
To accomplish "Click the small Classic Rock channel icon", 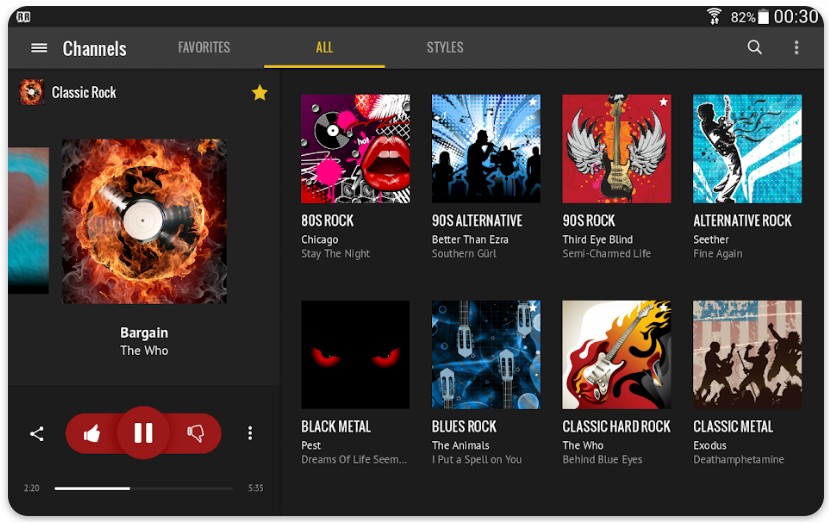I will (x=31, y=93).
